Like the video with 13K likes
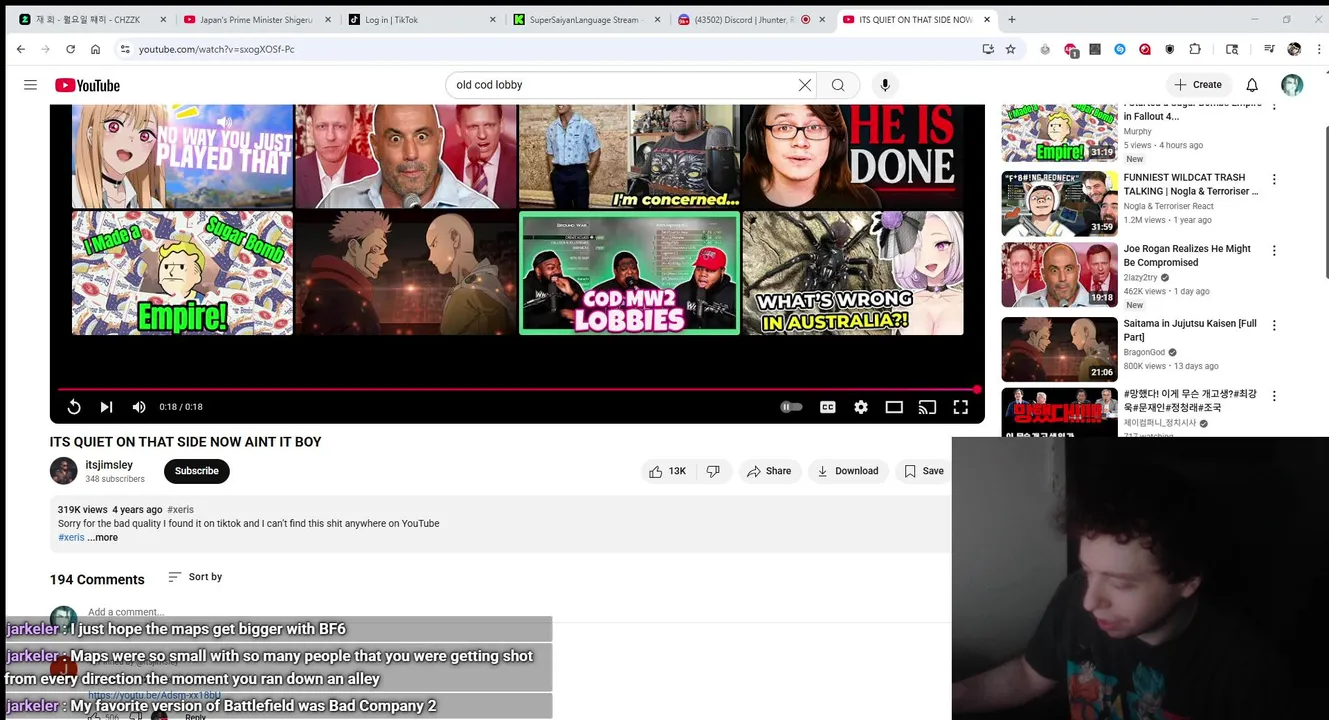 [667, 471]
